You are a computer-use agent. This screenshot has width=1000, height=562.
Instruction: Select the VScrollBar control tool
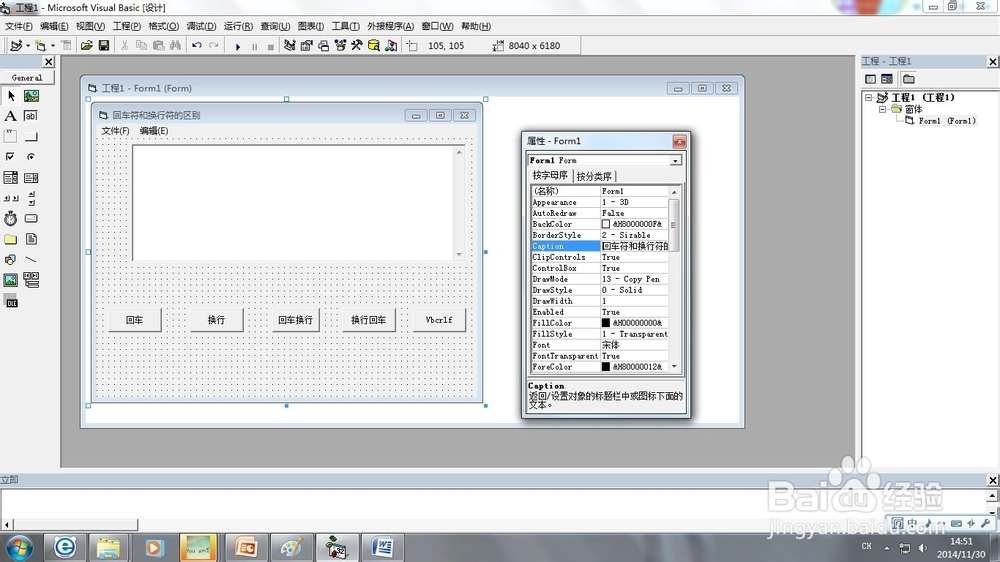pos(31,198)
